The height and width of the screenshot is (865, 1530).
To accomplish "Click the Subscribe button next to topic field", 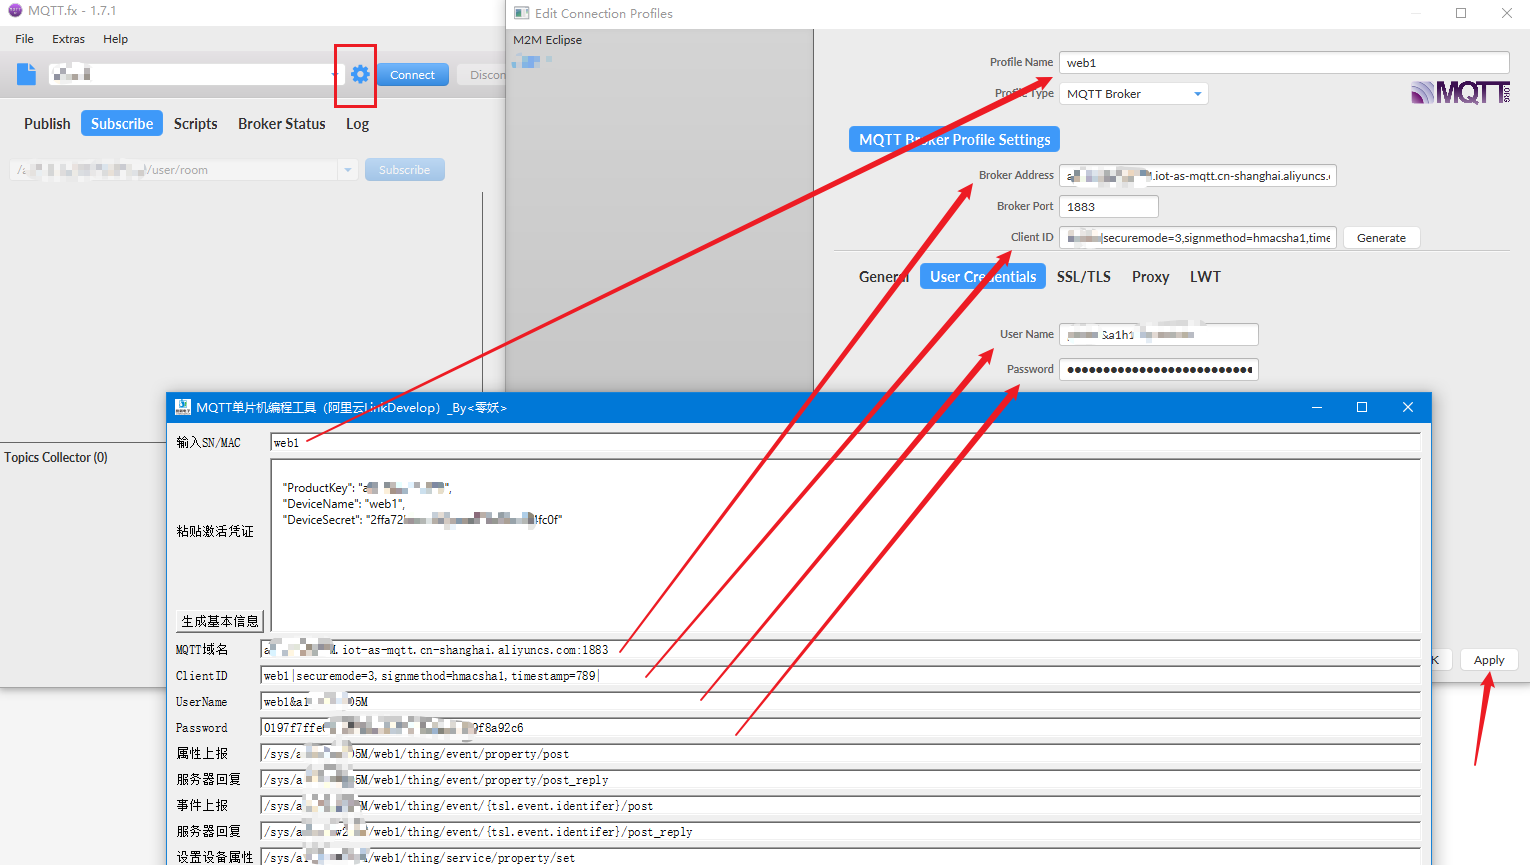I will 404,170.
